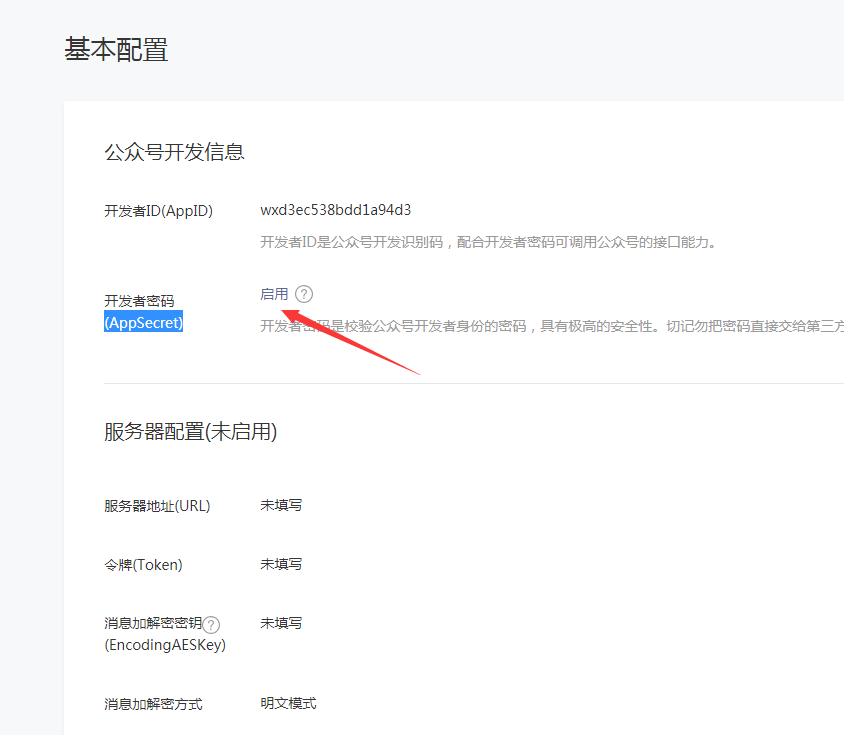844x735 pixels.
Task: Click the 启用 link for developer password
Action: [x=274, y=294]
